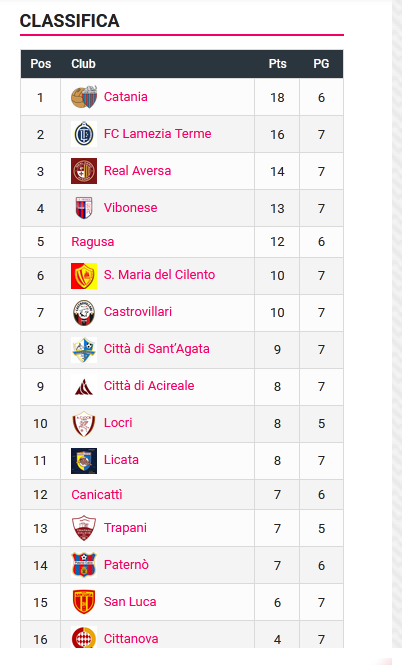Click the S. Maria del Cilento crest
Screen dimensions: 402x665
coord(84,276)
